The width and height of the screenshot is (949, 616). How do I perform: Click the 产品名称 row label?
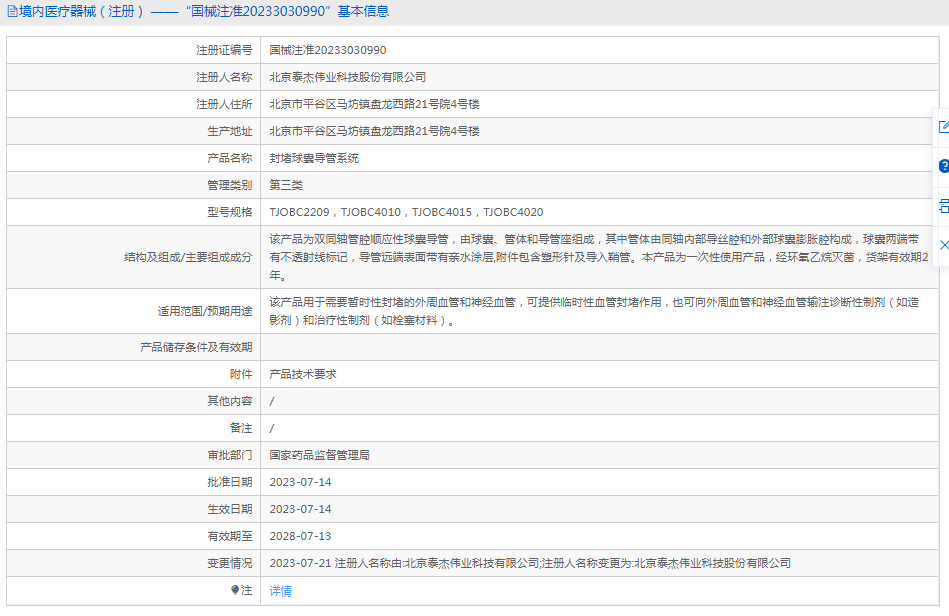pos(230,159)
